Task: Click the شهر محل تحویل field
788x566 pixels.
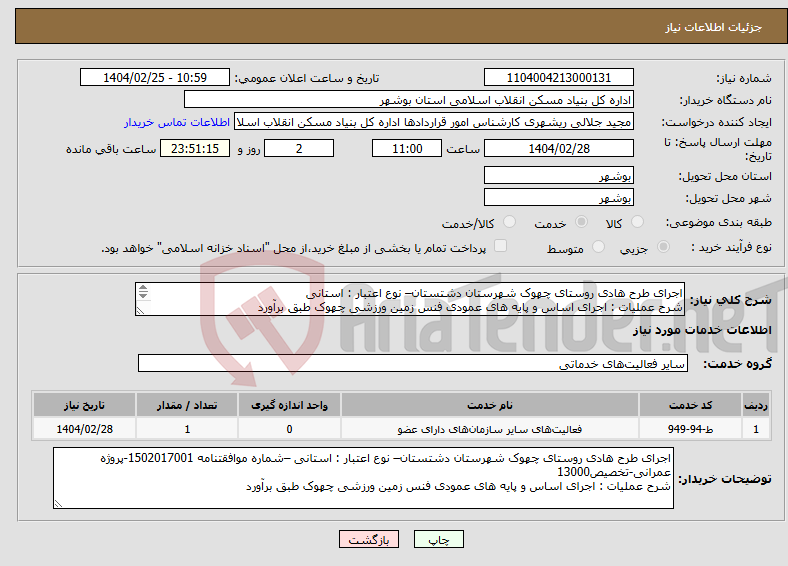Action: pos(558,197)
